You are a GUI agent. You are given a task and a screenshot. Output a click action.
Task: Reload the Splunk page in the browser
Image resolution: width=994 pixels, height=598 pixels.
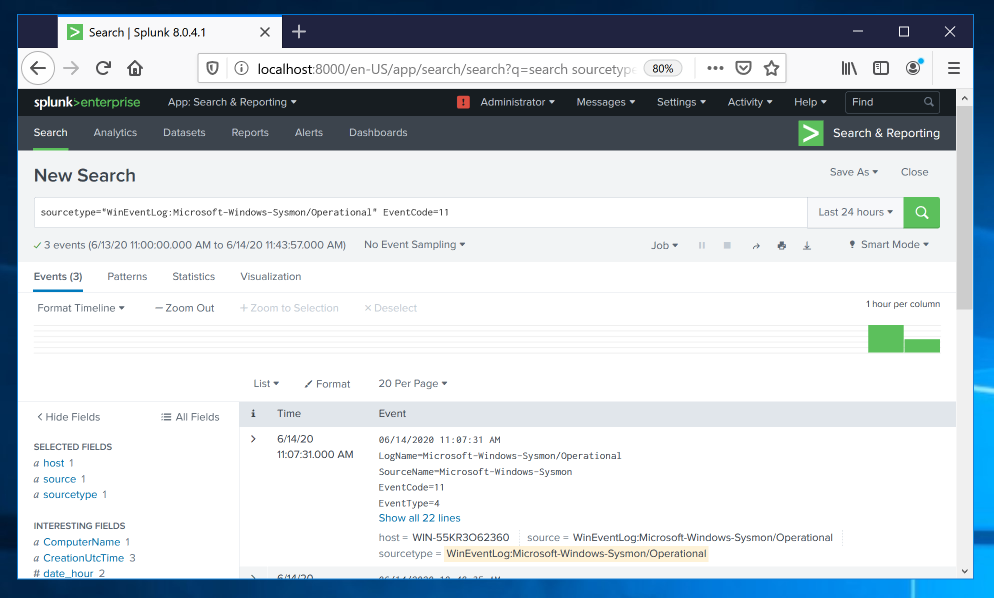point(102,68)
